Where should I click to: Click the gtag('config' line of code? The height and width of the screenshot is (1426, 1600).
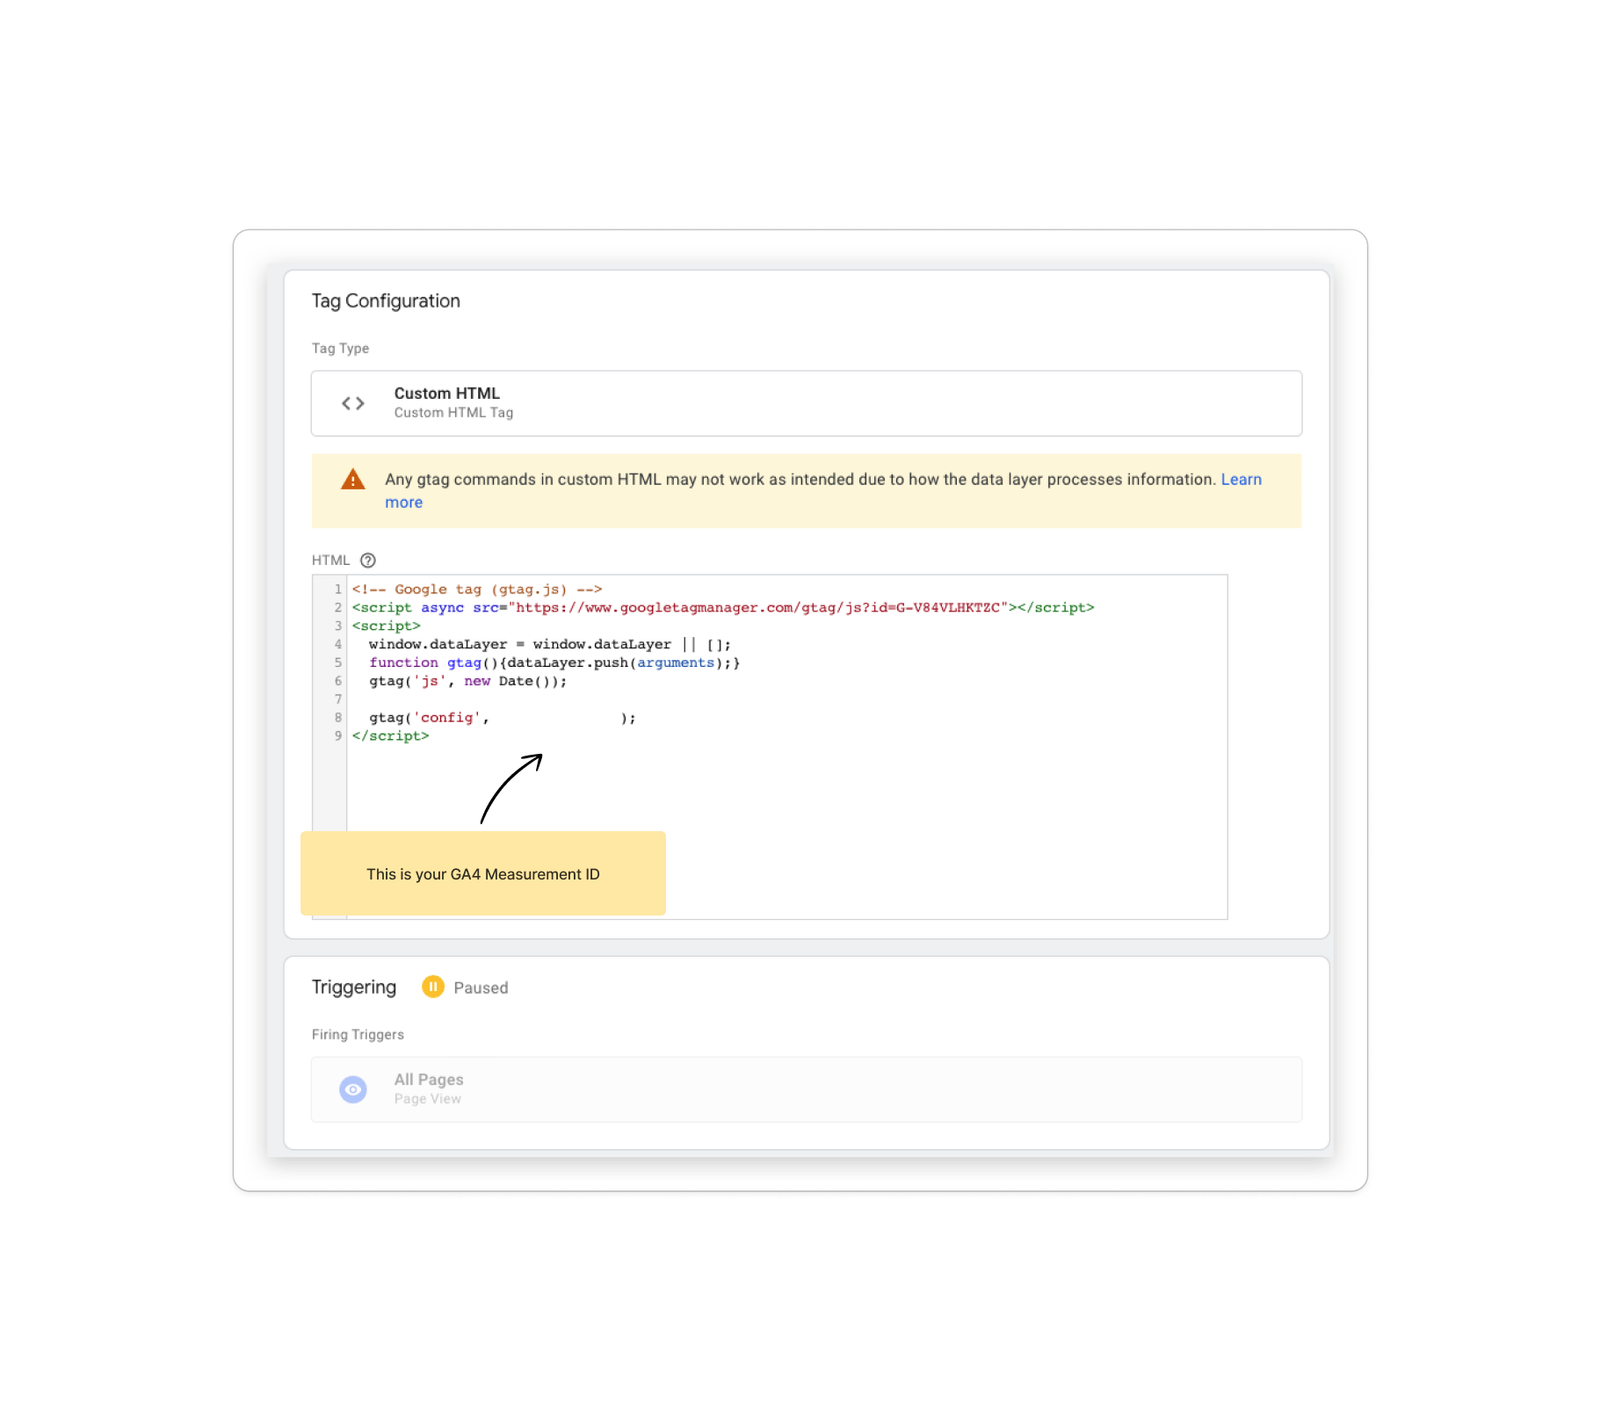[x=502, y=718]
